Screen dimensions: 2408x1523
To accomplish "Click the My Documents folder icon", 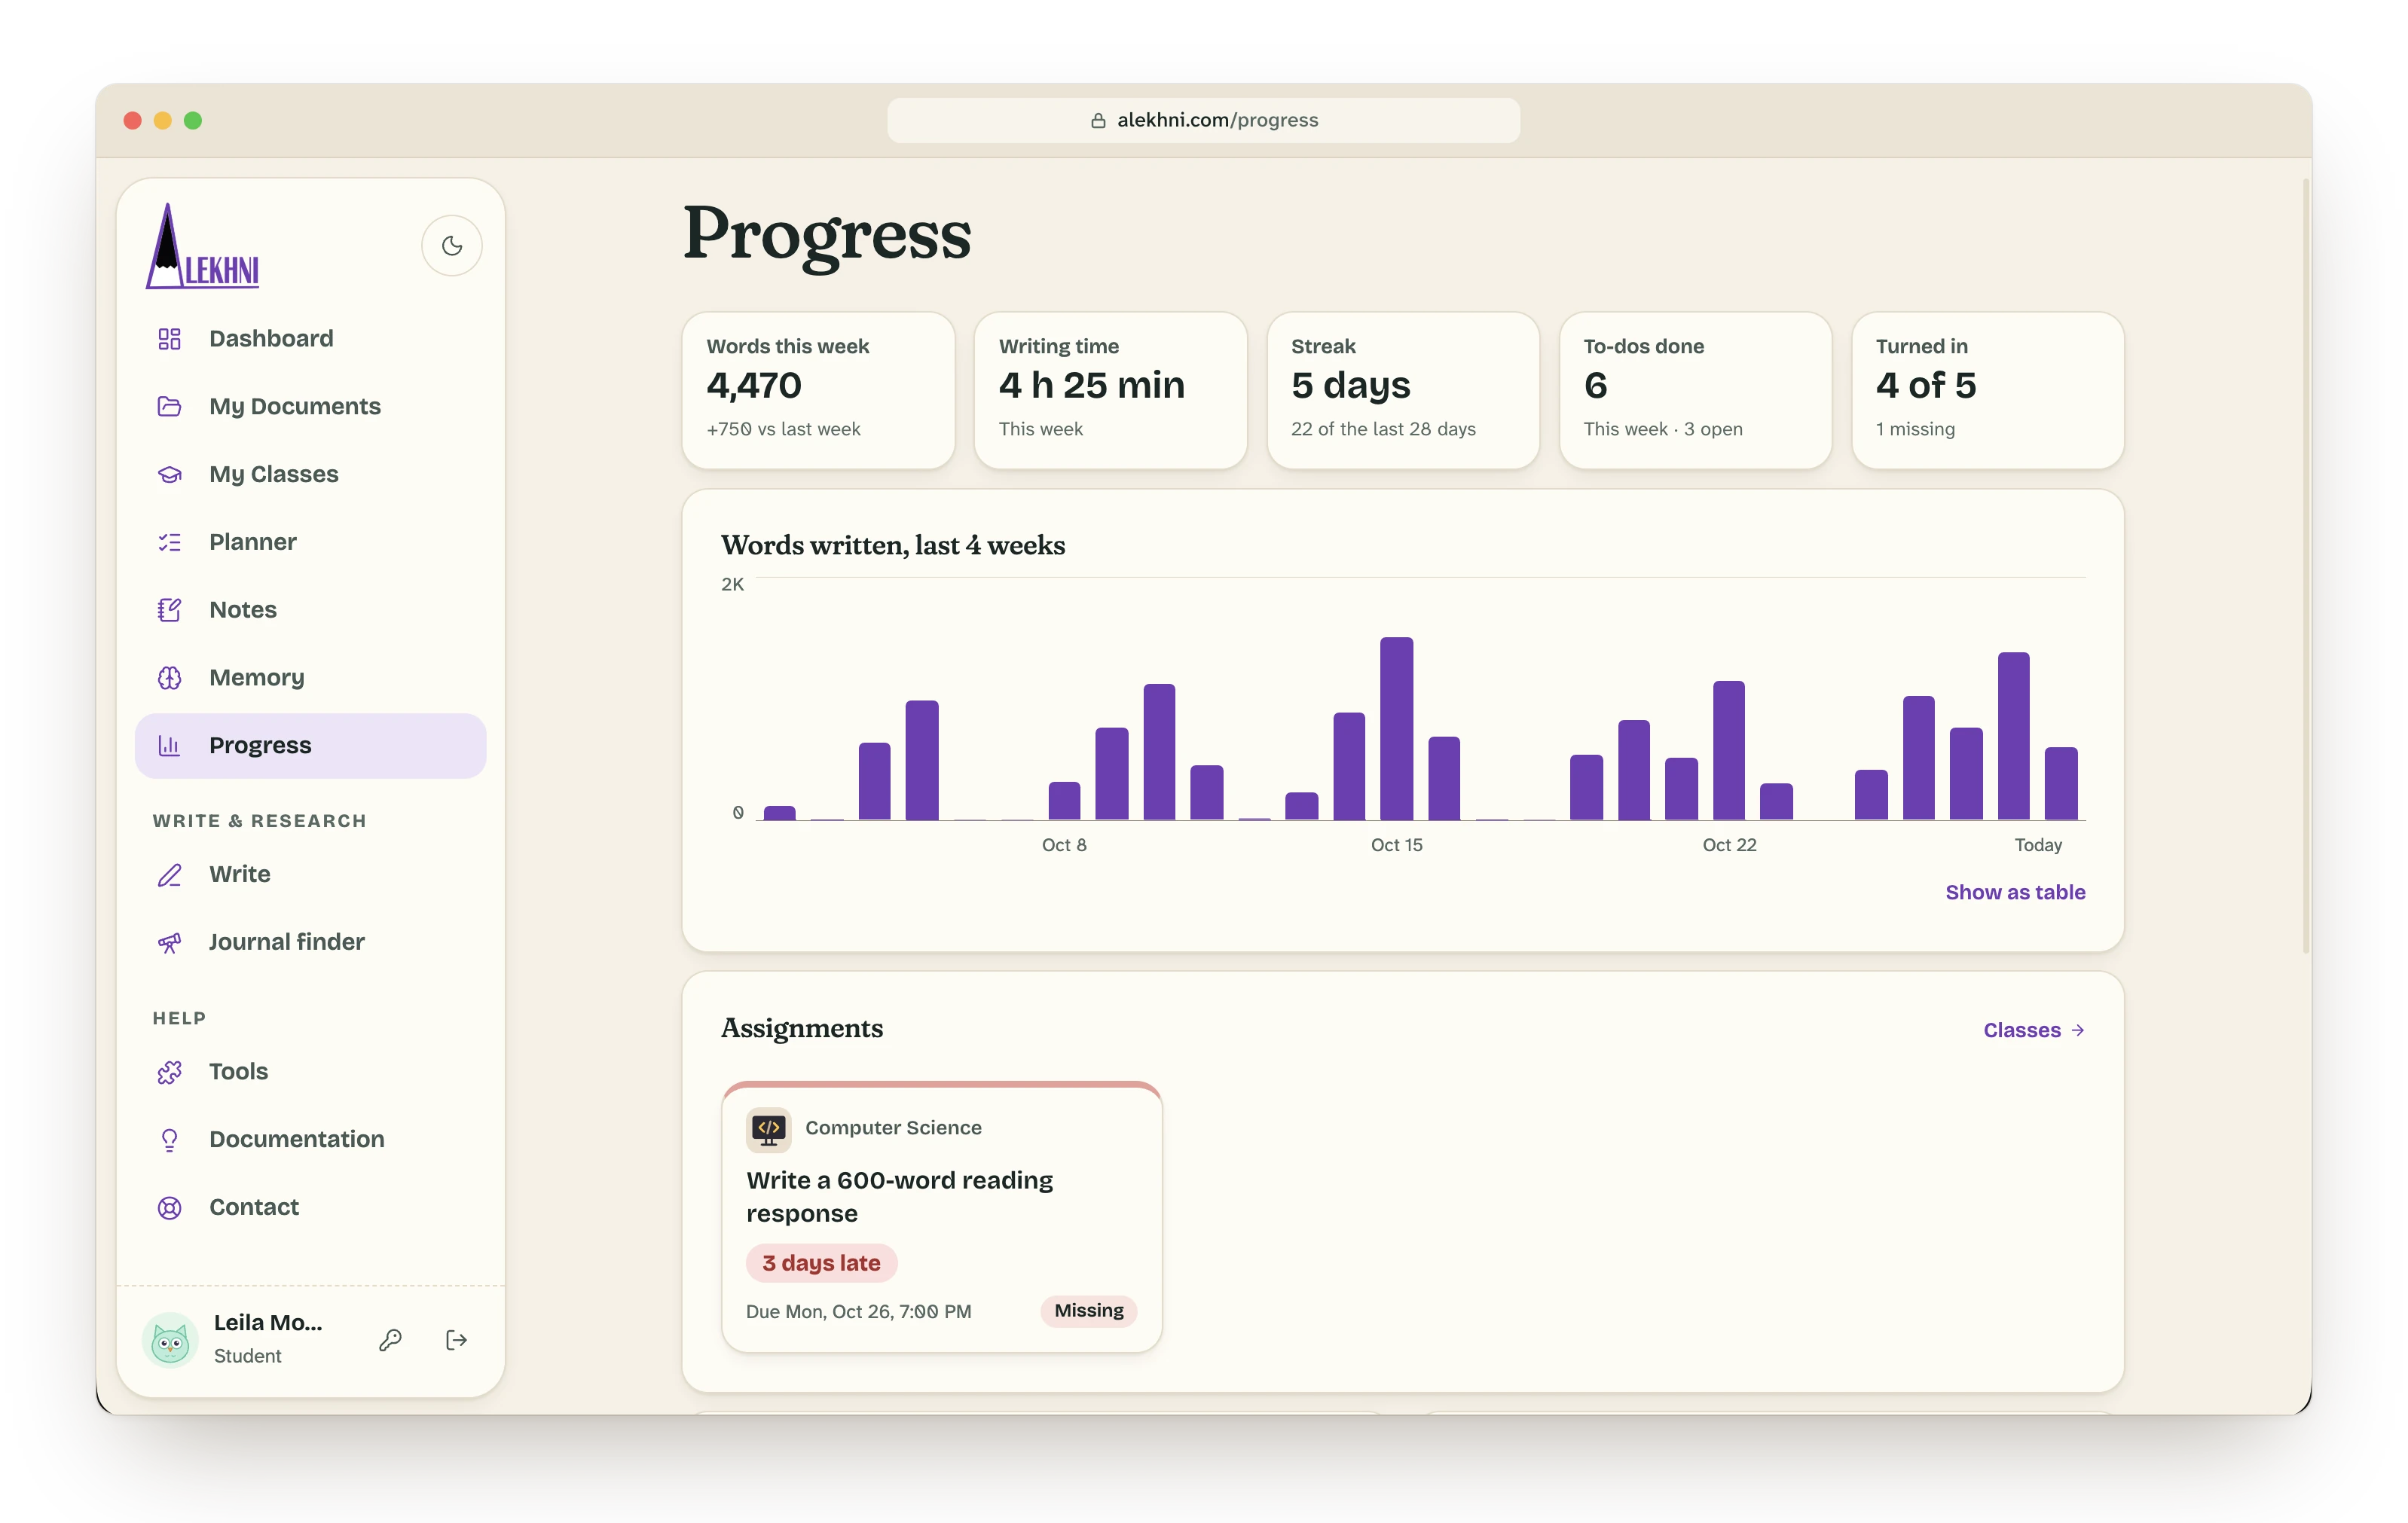I will tap(169, 406).
